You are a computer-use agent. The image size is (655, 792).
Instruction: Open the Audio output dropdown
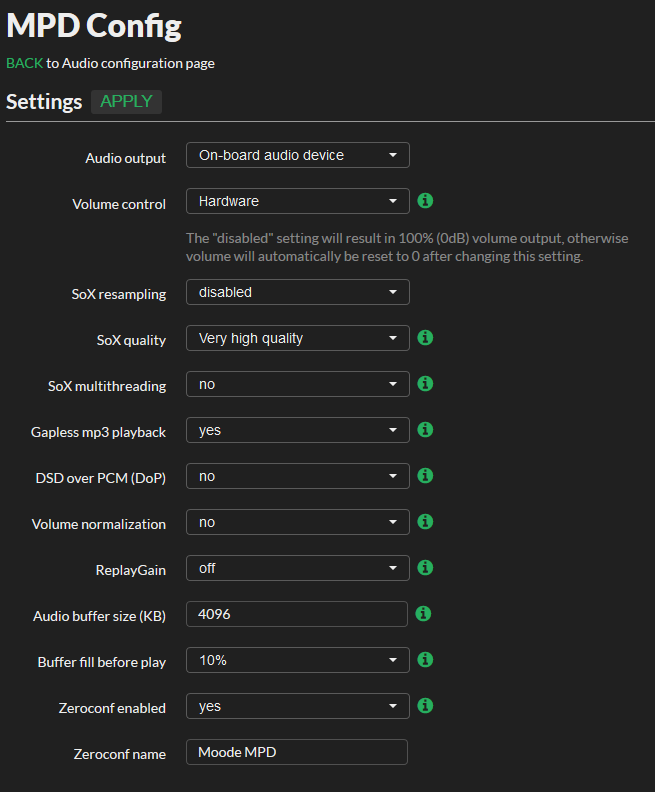[297, 155]
